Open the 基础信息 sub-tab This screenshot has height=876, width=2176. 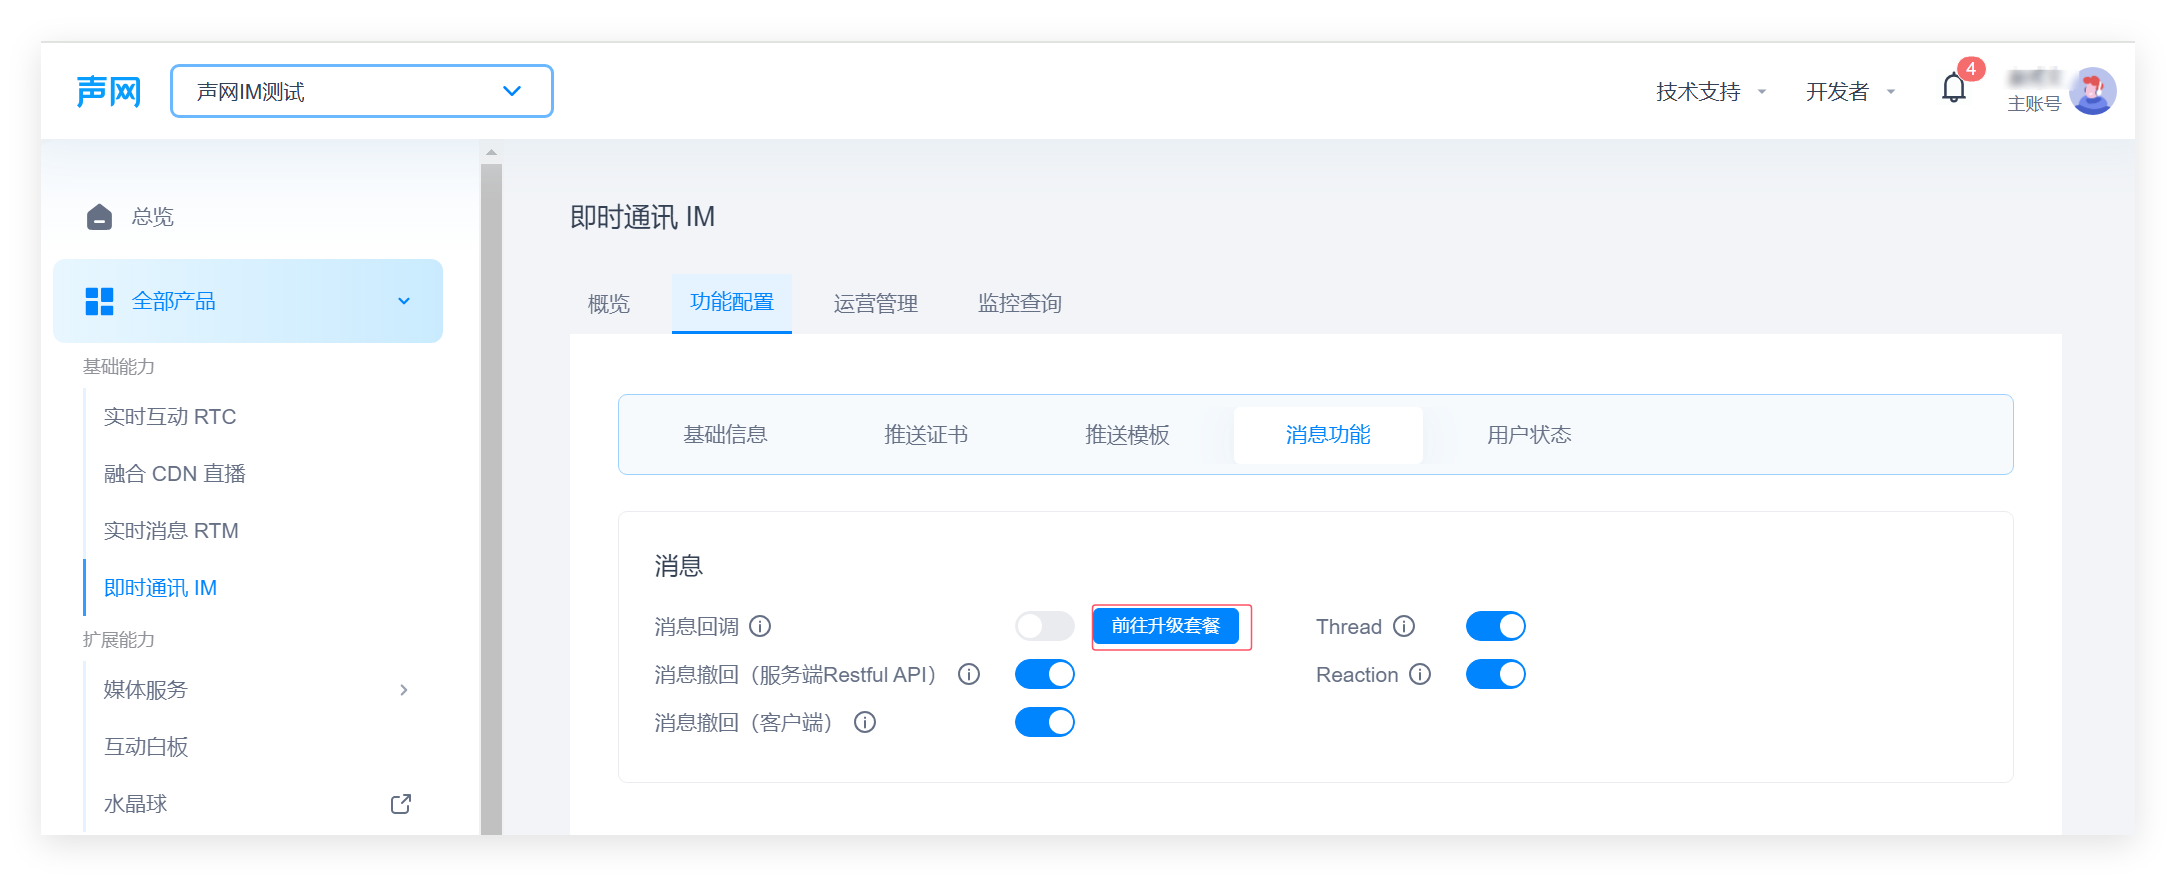click(x=725, y=435)
